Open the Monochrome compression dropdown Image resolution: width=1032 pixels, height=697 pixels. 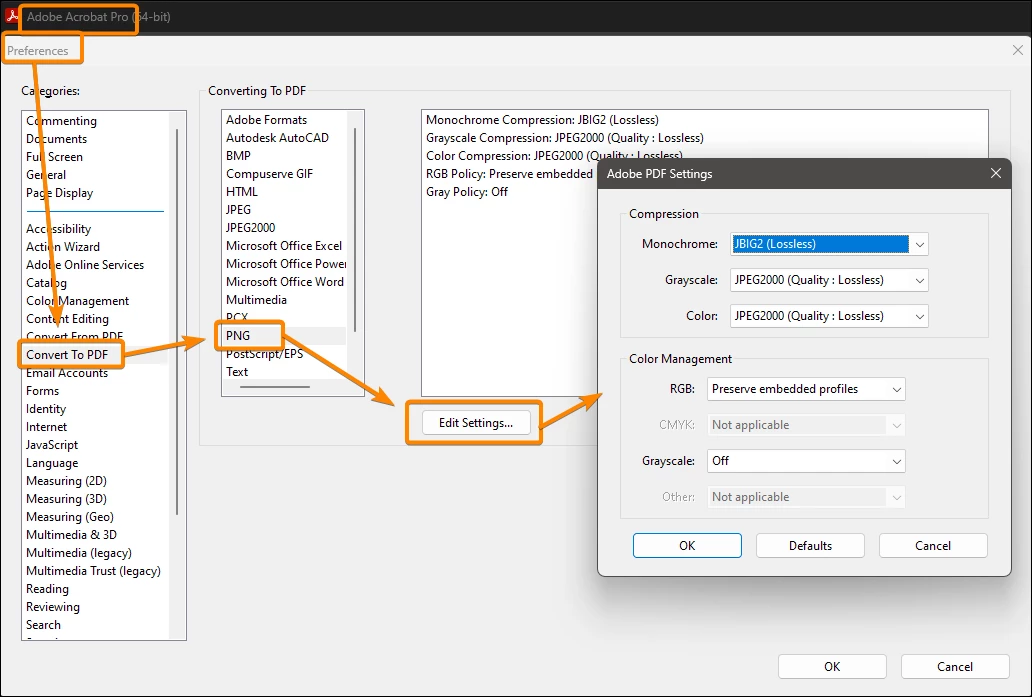coord(829,244)
